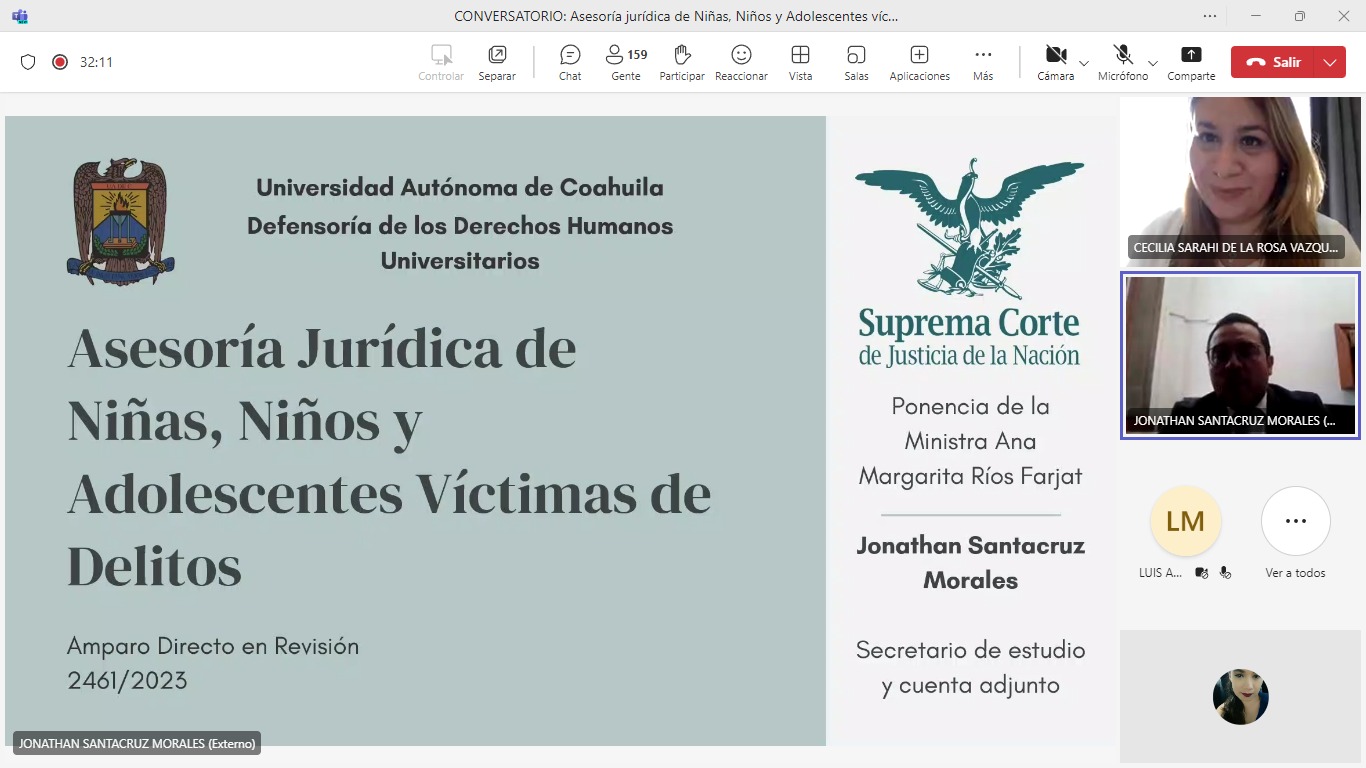Turn on the Cámara
This screenshot has height=768, width=1366.
click(x=1055, y=62)
